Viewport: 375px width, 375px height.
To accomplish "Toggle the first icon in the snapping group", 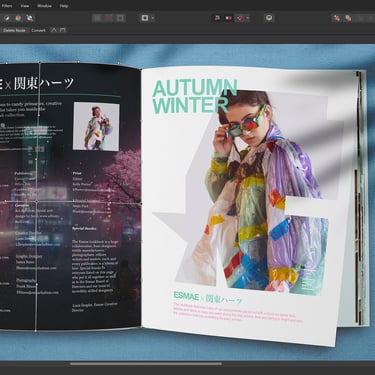I will [217, 18].
